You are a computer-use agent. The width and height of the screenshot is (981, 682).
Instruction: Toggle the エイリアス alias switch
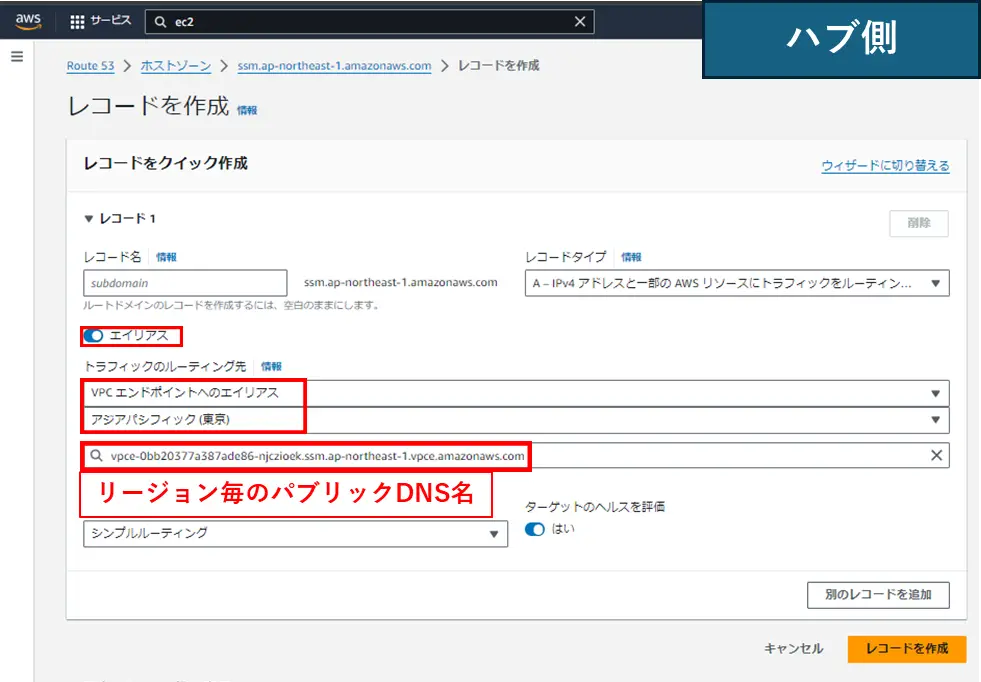click(93, 336)
